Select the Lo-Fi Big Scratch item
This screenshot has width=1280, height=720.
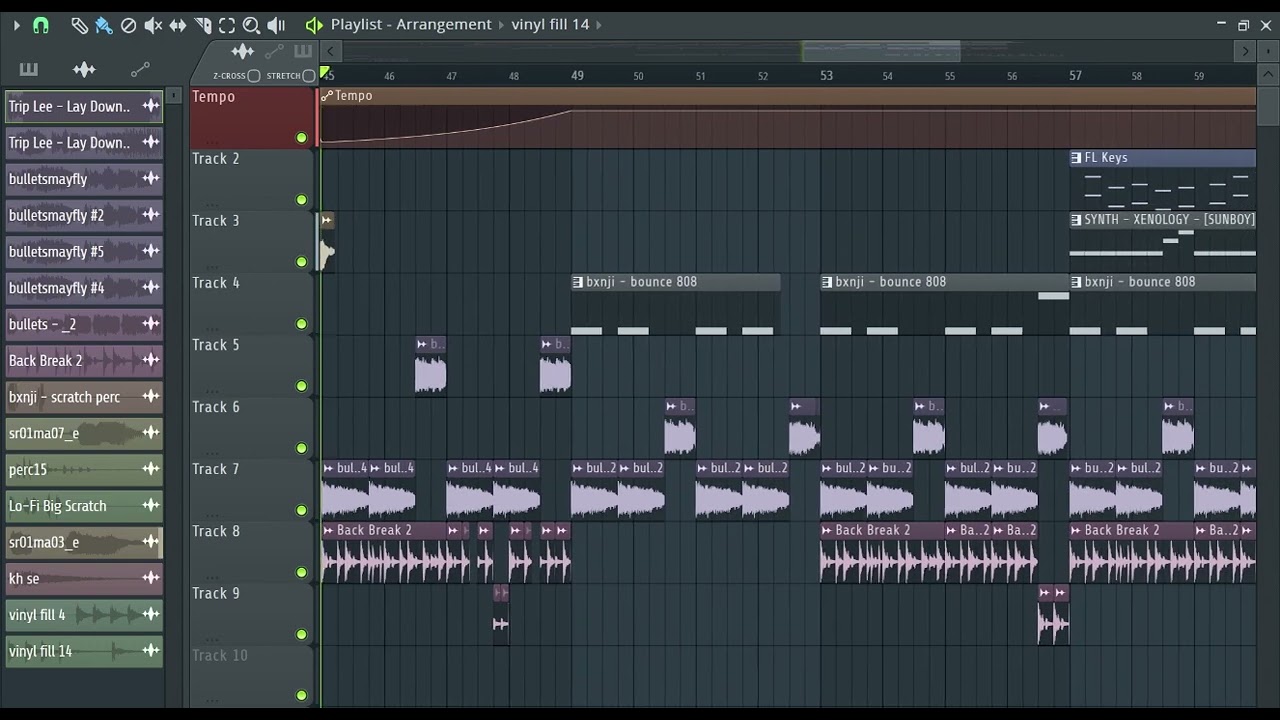pyautogui.click(x=84, y=506)
